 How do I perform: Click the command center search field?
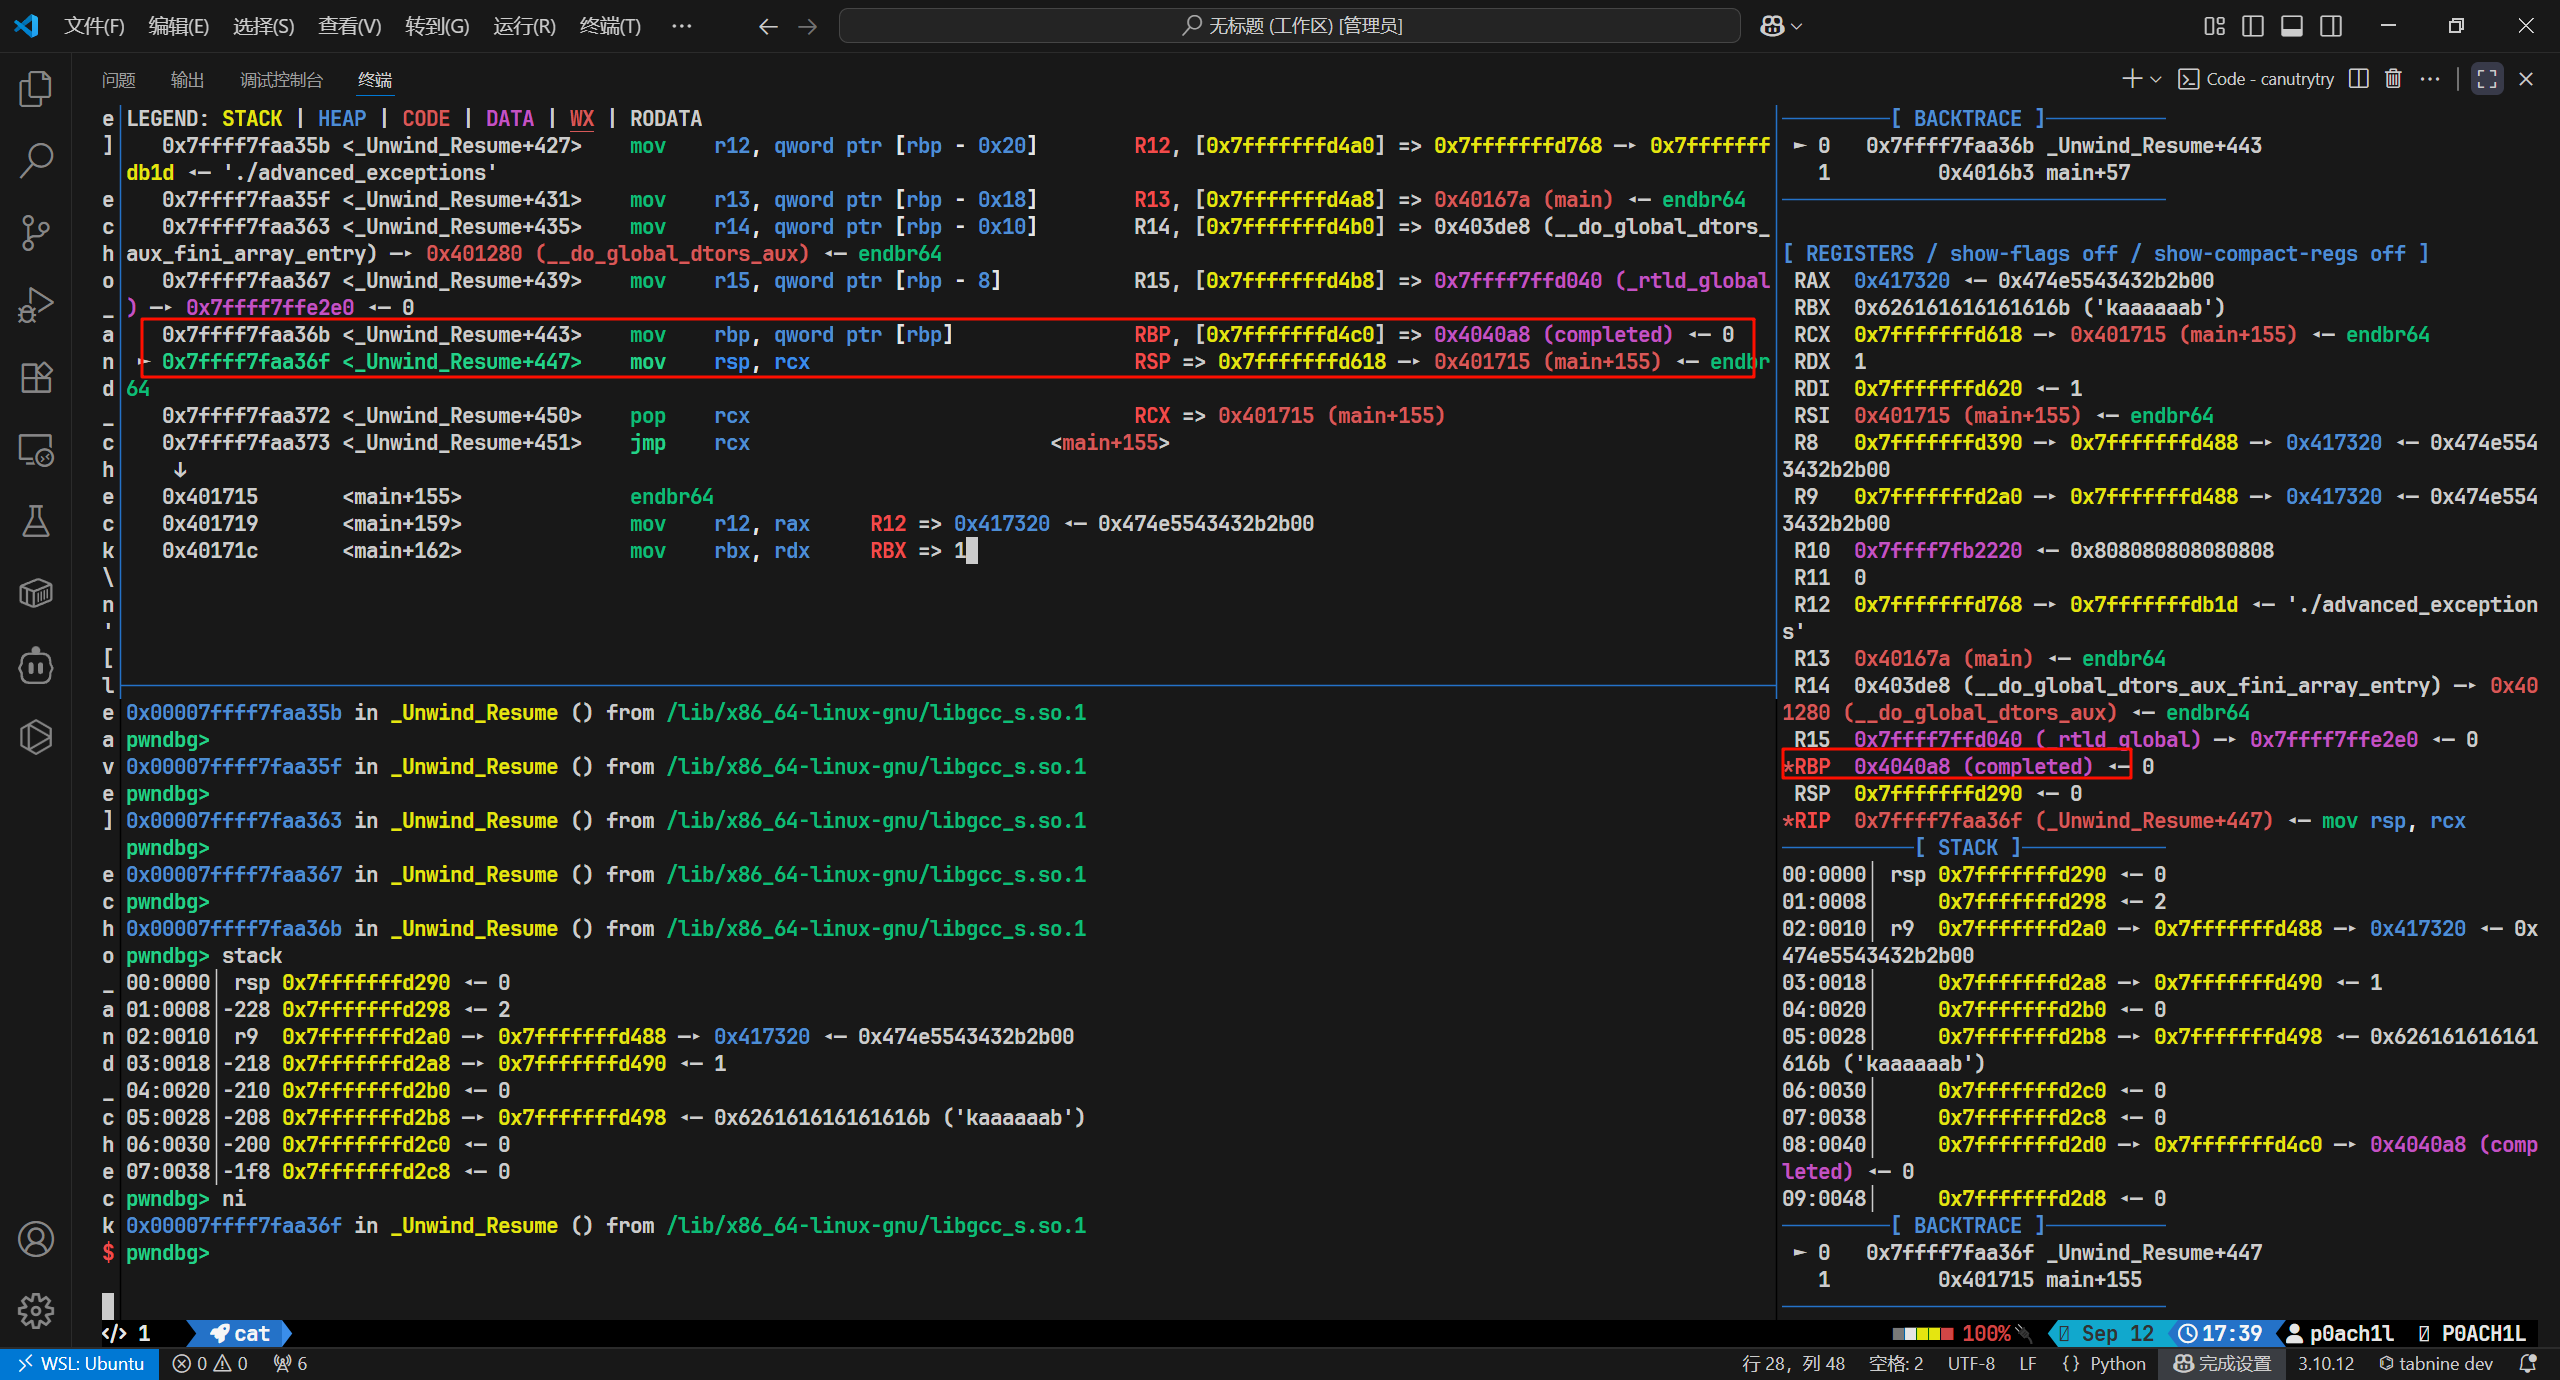pos(1290,26)
